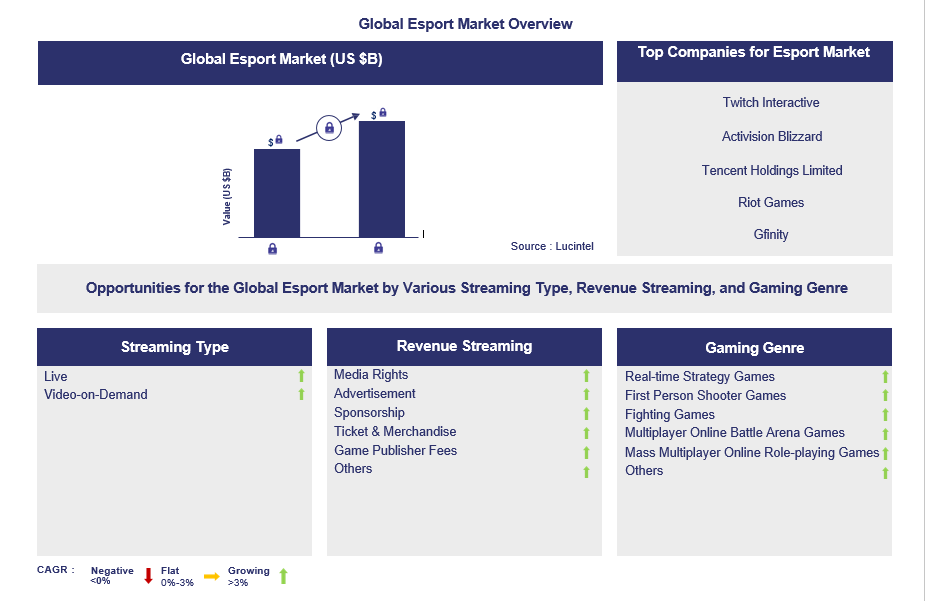Click the lock icon below the left bar
This screenshot has height=601, width=925.
point(273,249)
